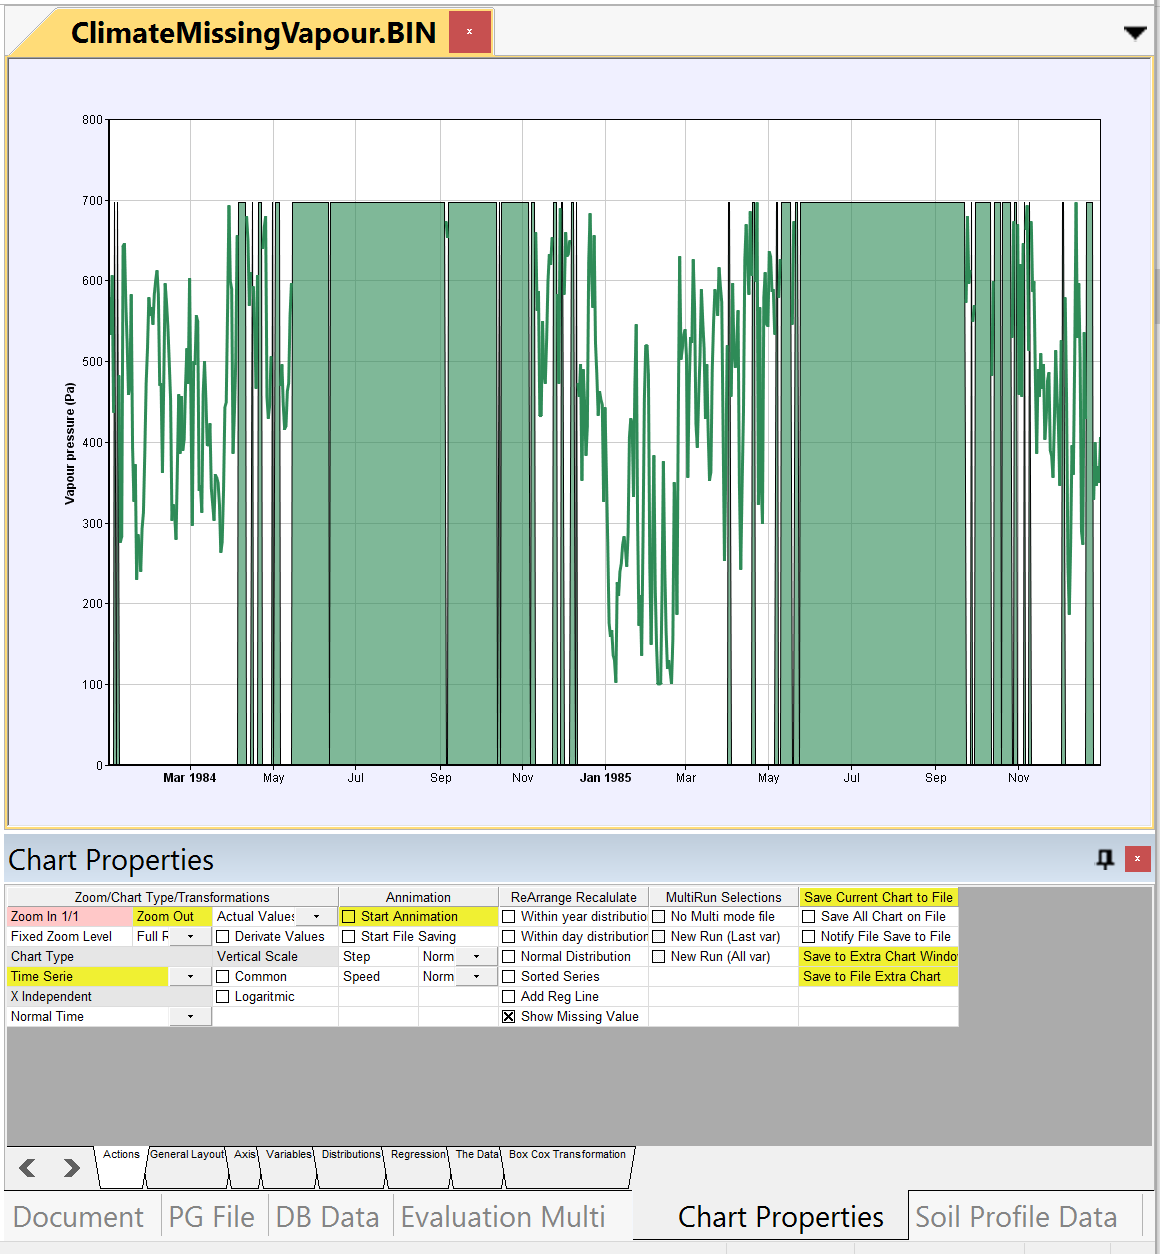Open the Document panel tab

pos(79,1217)
